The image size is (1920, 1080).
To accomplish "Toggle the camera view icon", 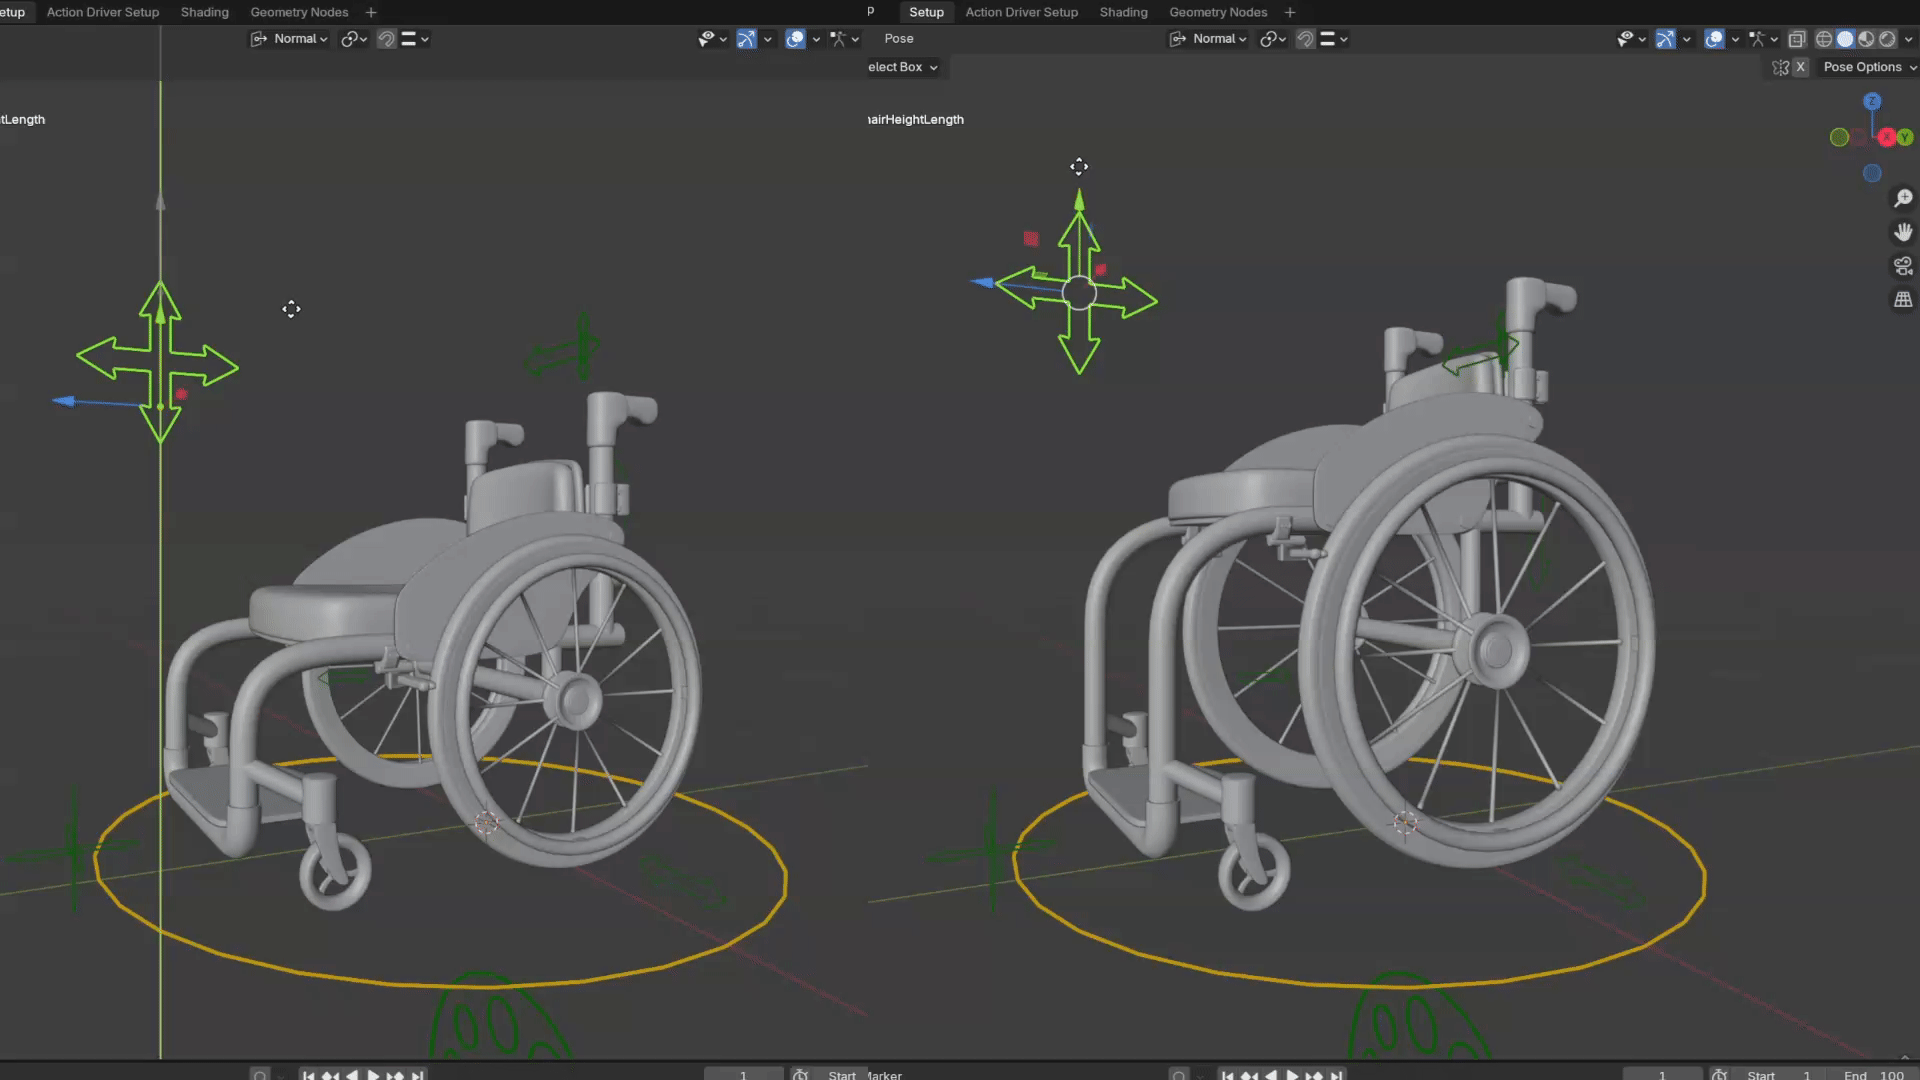I will (1903, 266).
